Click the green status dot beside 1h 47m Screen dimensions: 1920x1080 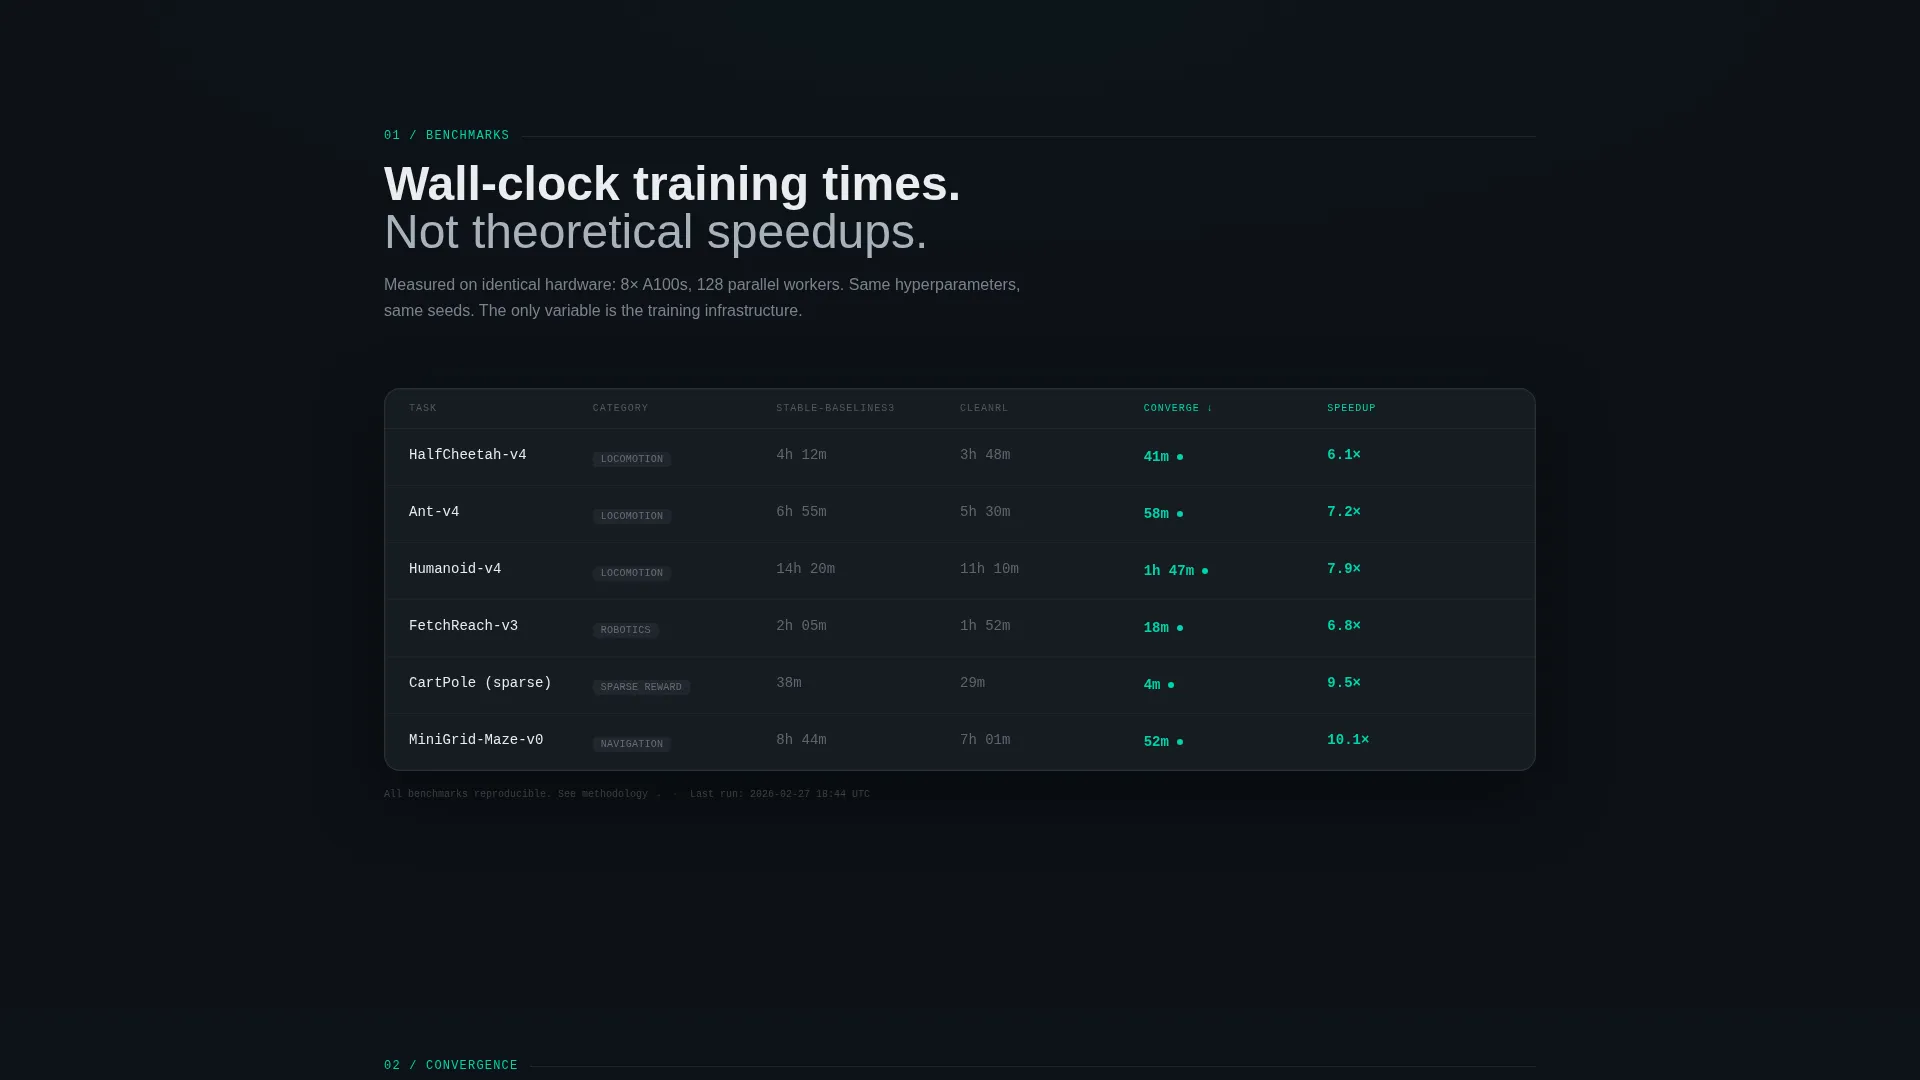1205,571
